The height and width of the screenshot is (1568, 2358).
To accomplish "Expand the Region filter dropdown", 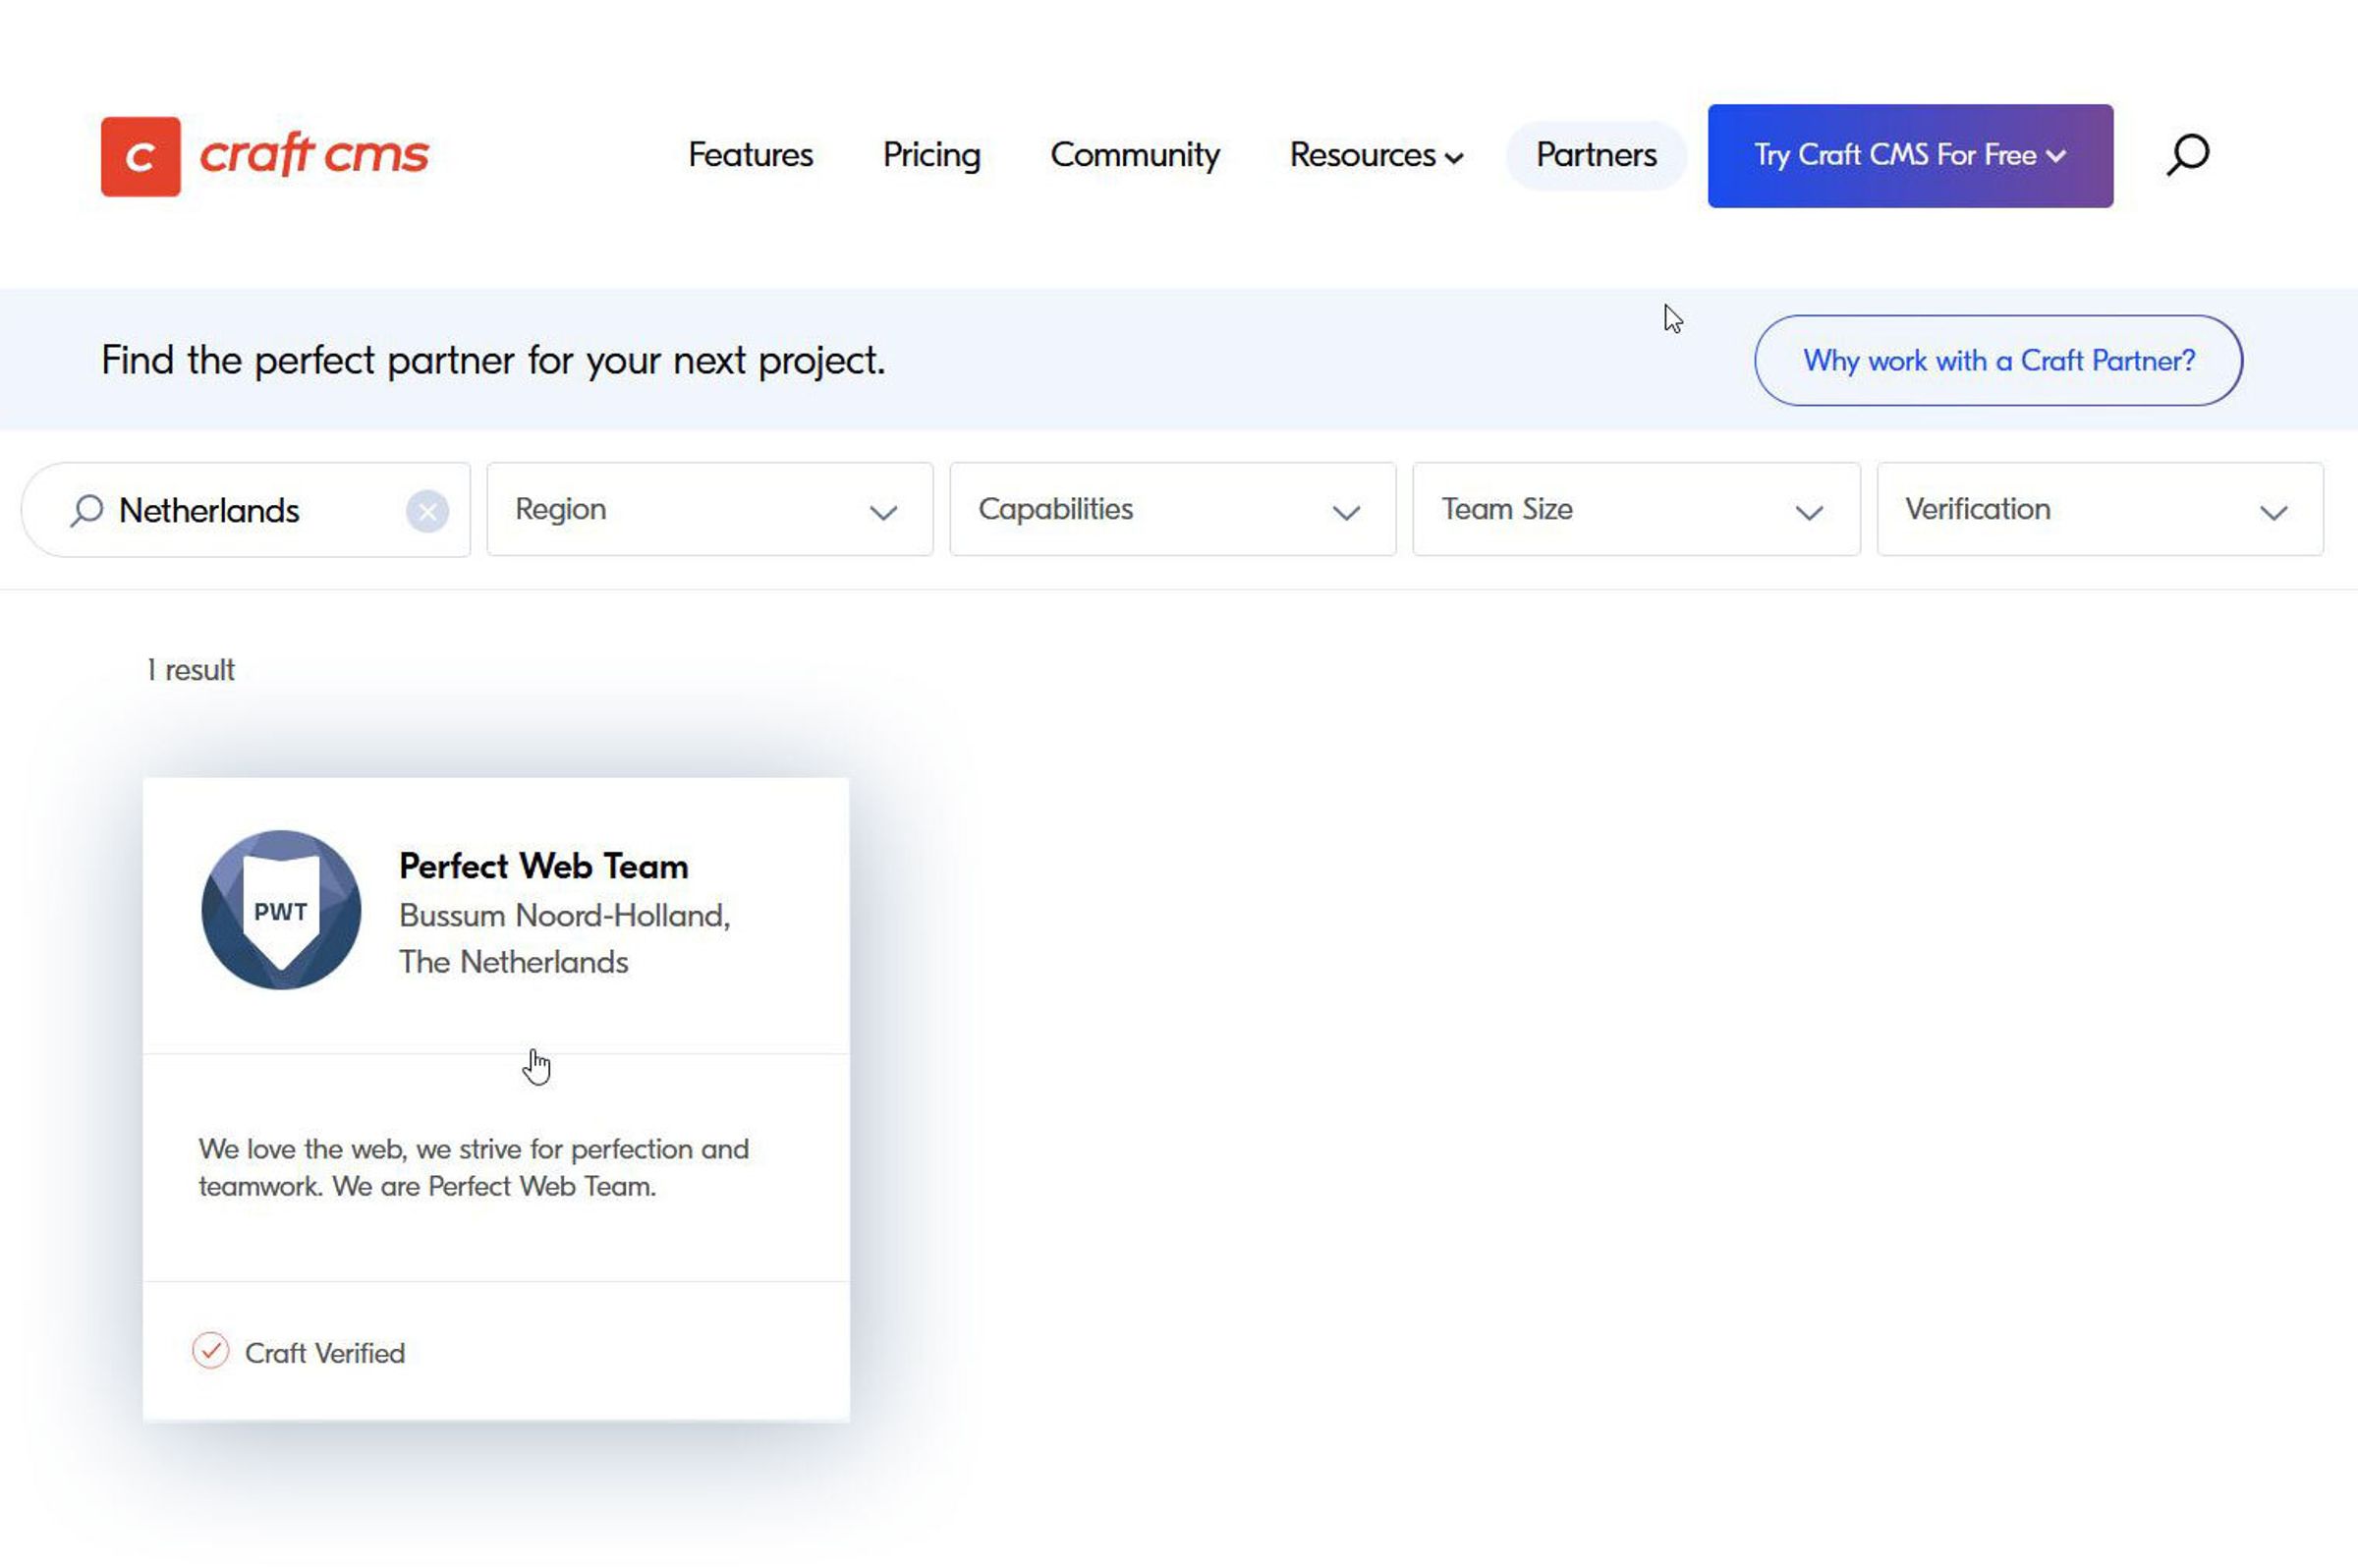I will click(709, 510).
